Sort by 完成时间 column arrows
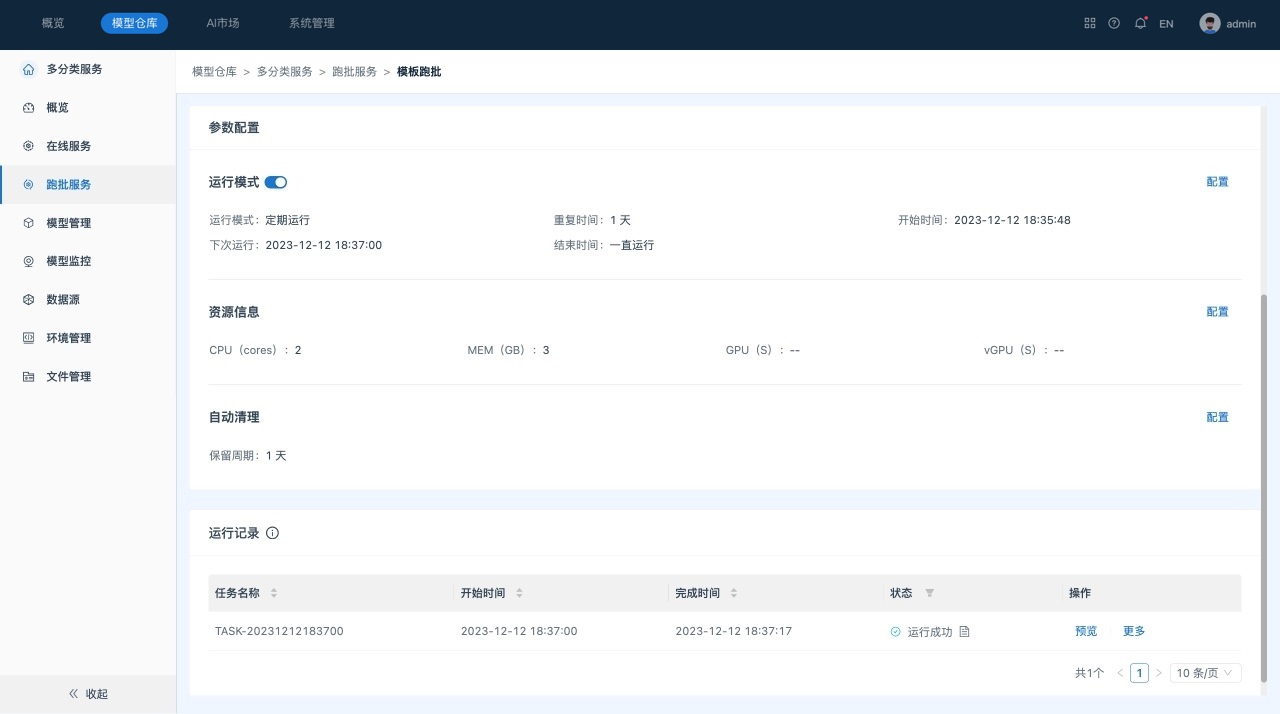Viewport: 1280px width, 714px height. coord(734,593)
